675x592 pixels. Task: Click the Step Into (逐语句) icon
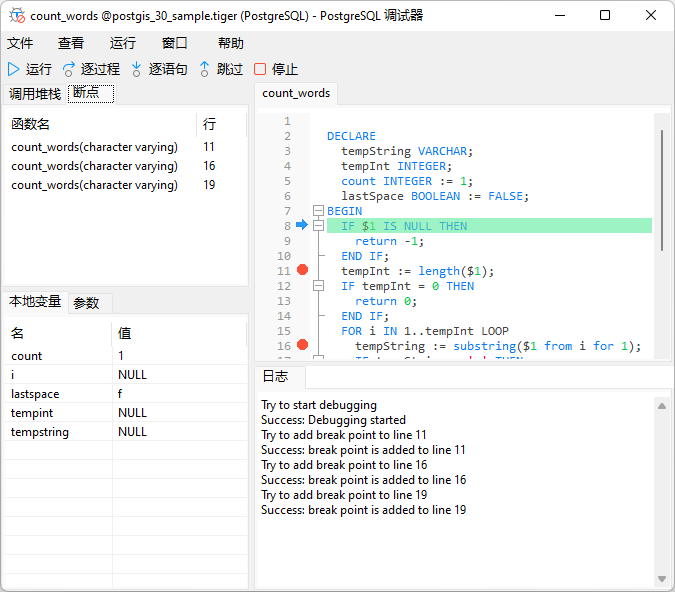[137, 69]
